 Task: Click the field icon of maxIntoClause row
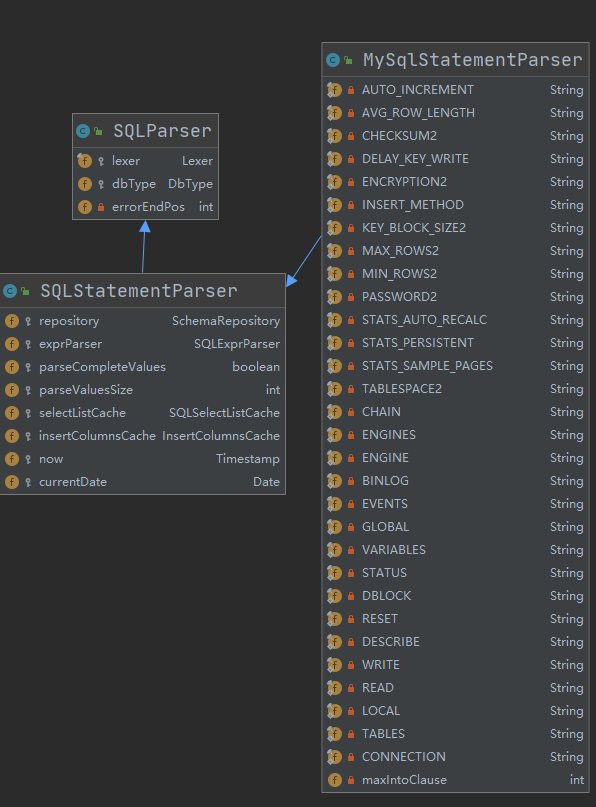(x=335, y=780)
